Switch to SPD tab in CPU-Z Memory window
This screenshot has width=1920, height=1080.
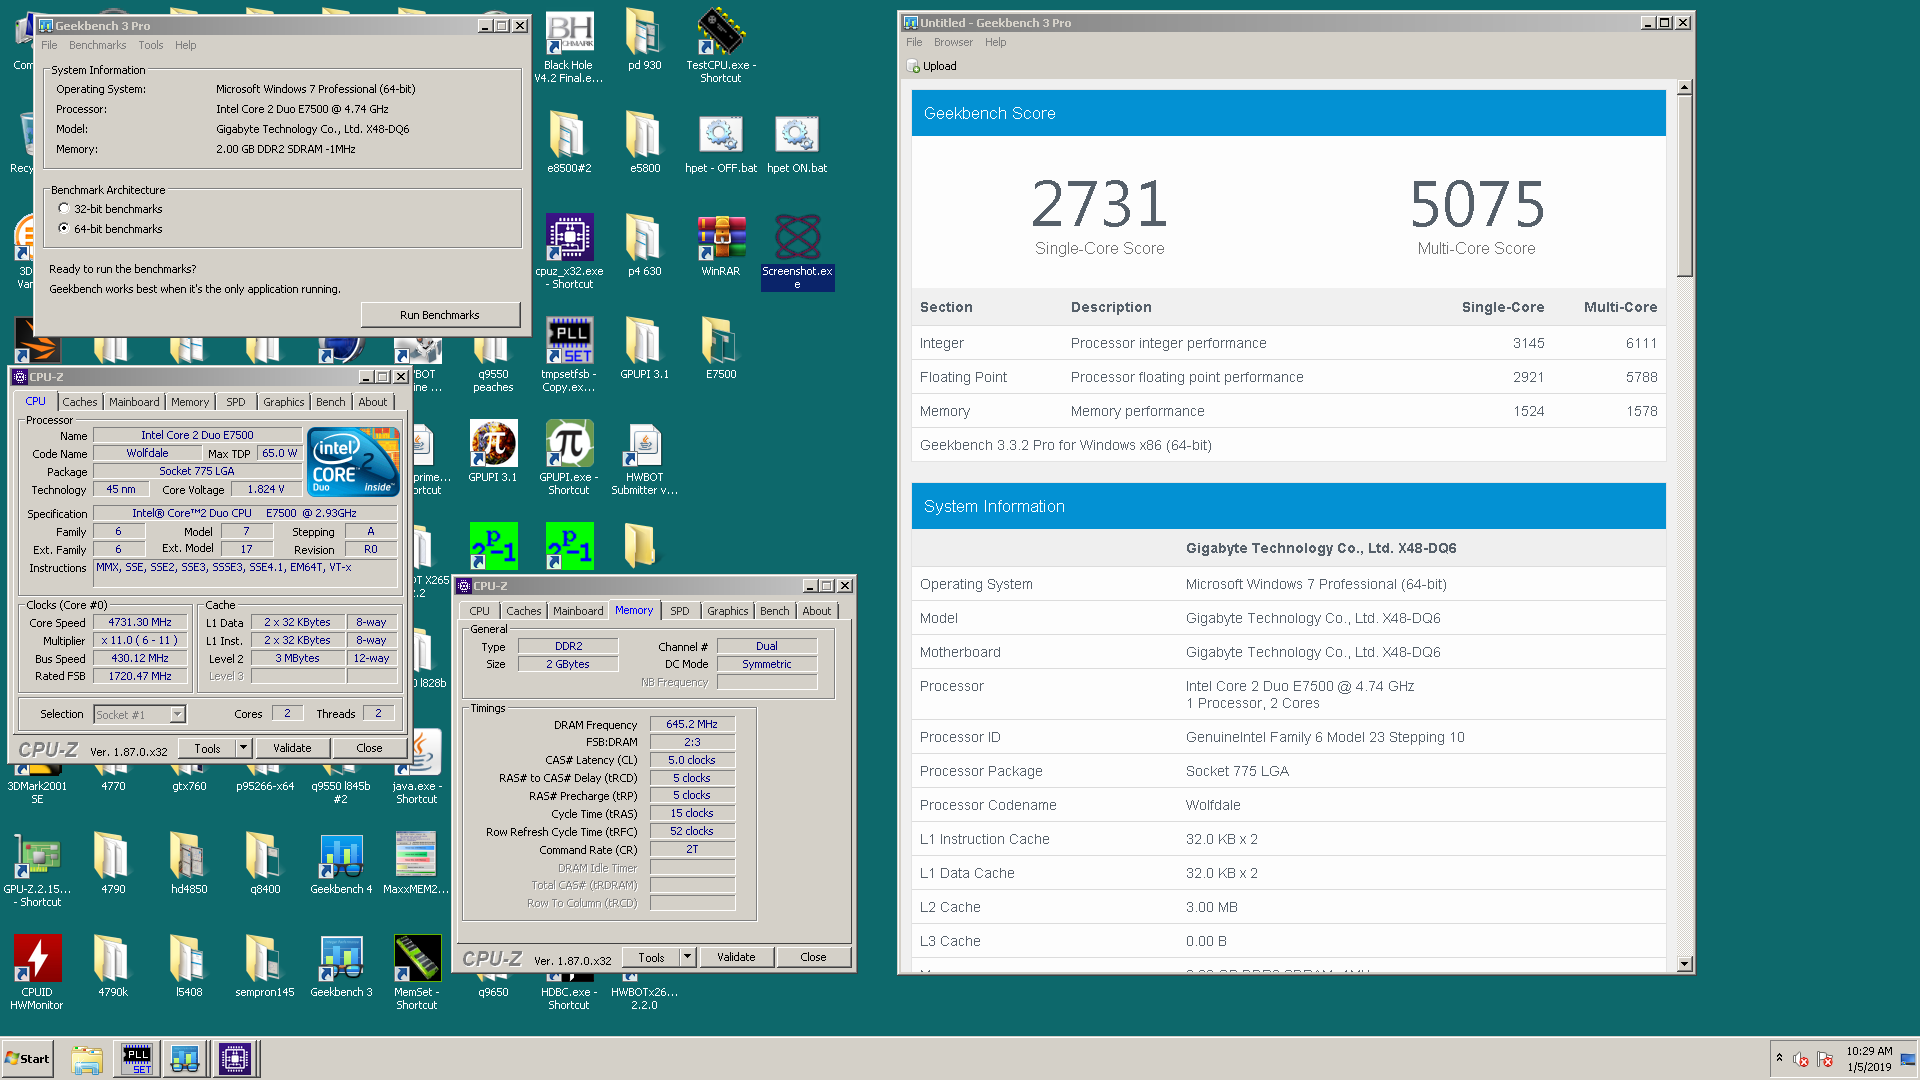coord(680,611)
